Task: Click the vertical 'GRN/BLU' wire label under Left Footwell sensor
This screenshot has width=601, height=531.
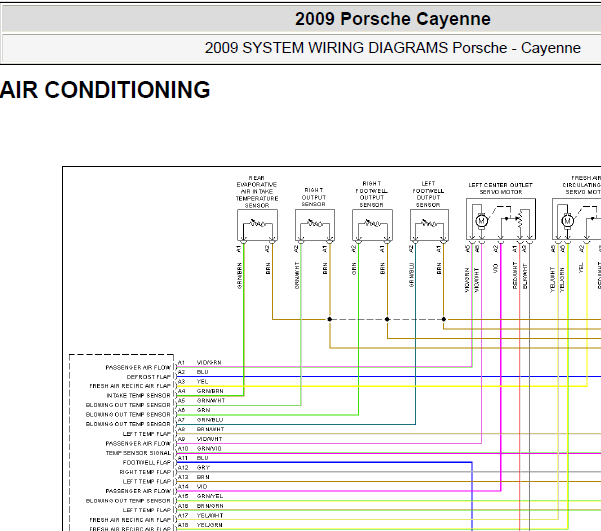Action: [412, 275]
